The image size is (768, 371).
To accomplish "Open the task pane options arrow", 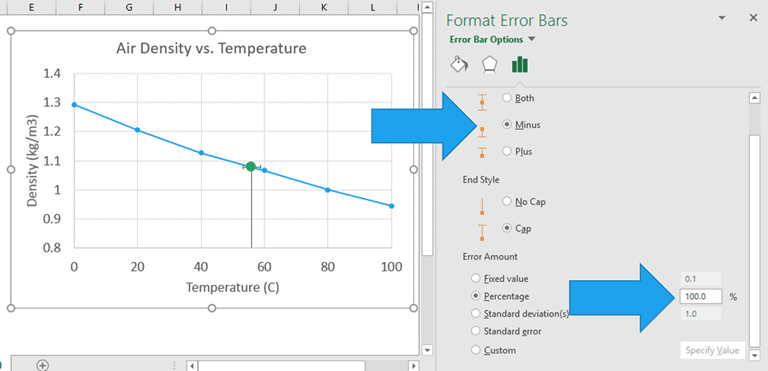I will coord(721,18).
